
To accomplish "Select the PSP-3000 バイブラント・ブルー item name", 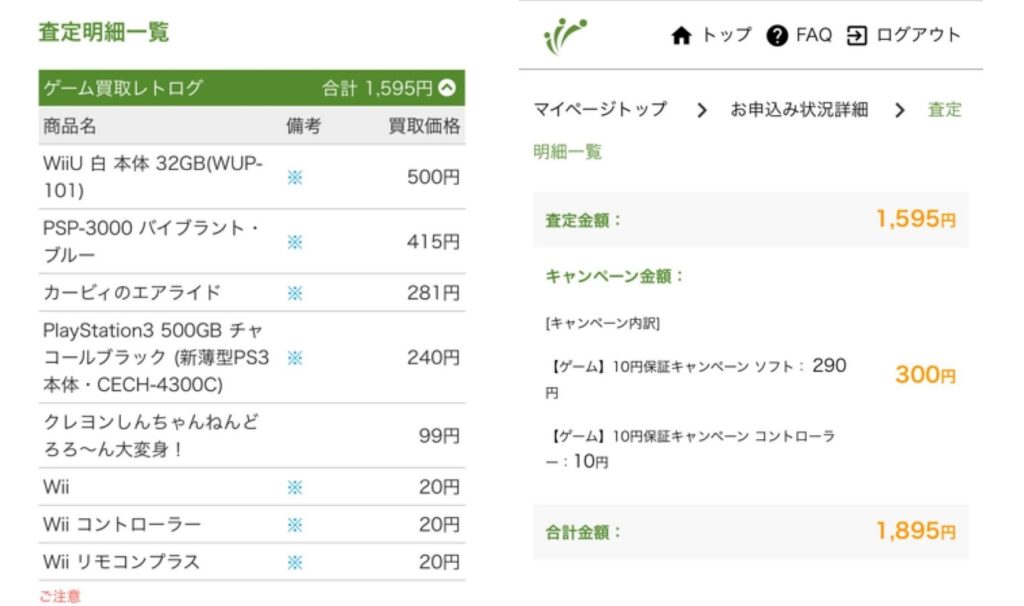I will [151, 241].
